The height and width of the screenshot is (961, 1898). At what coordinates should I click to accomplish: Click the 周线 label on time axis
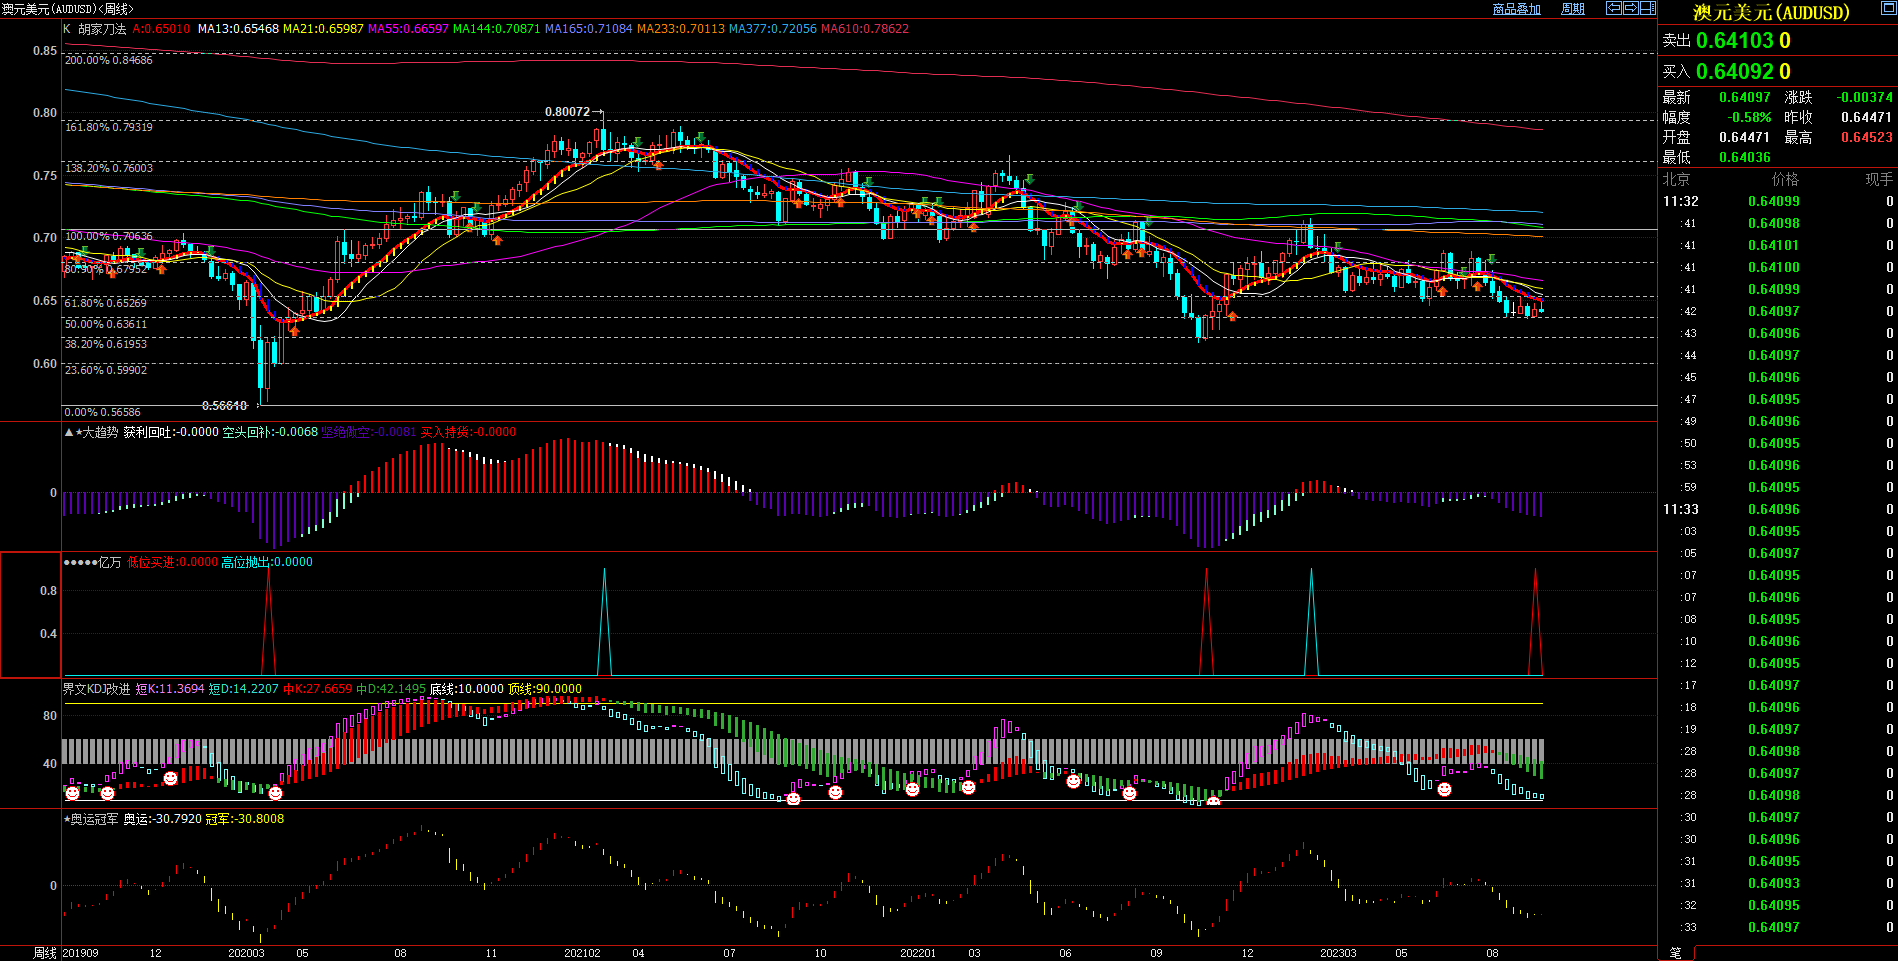(45, 953)
